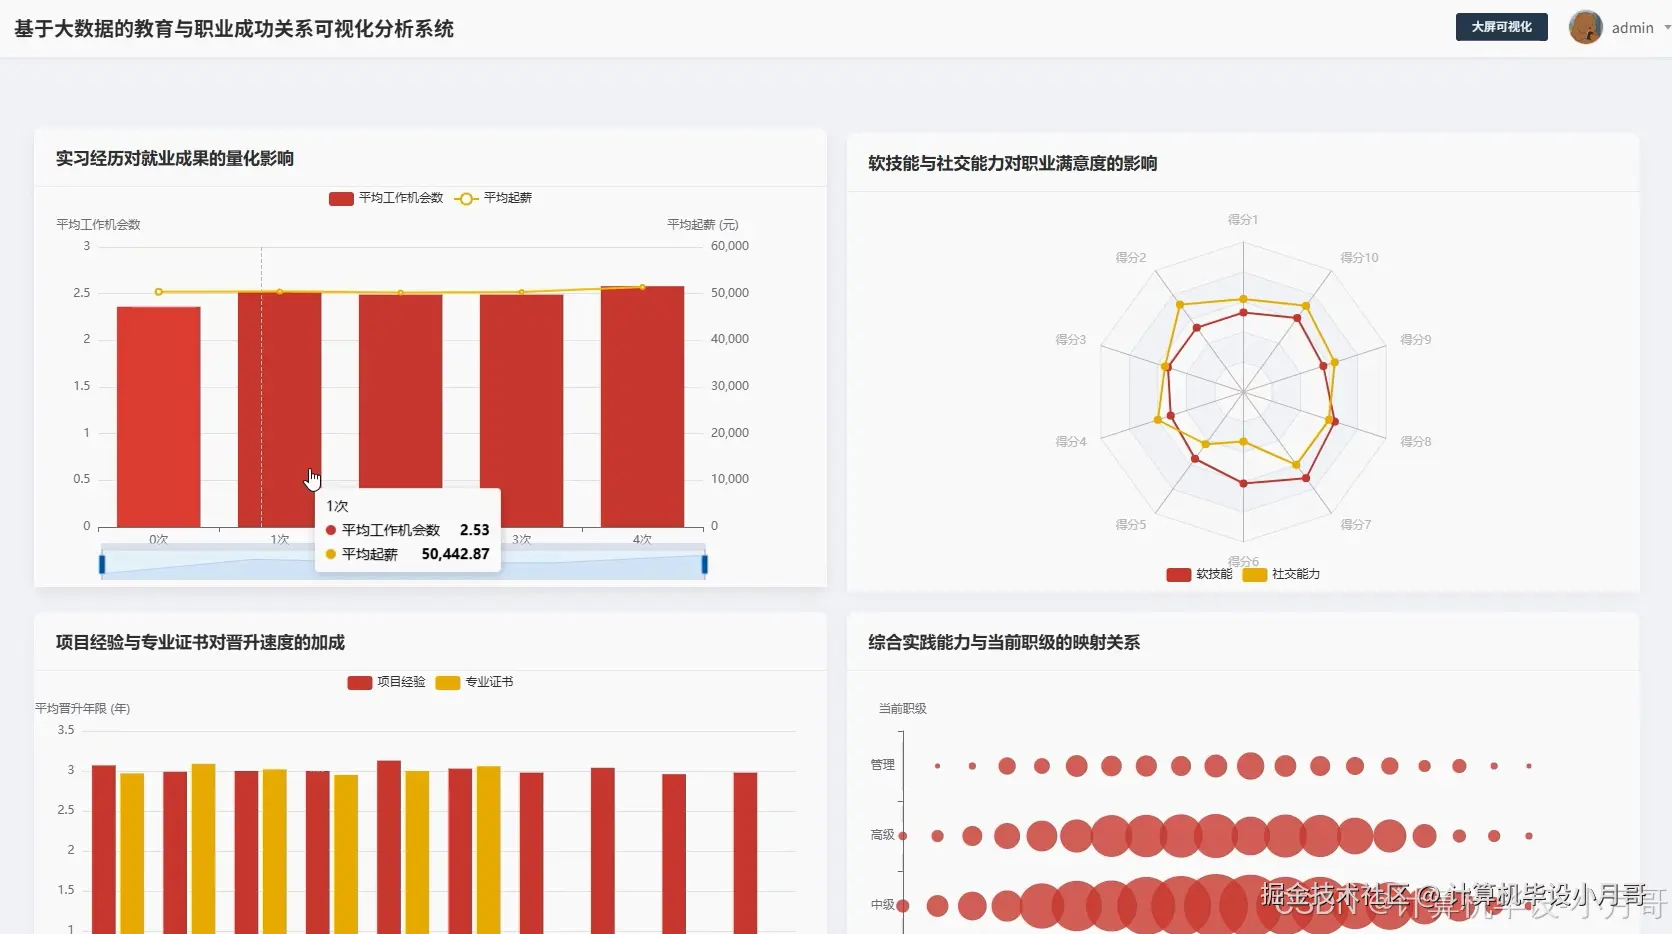1672x934 pixels.
Task: Click the 当前职级 axis title
Action: 902,709
